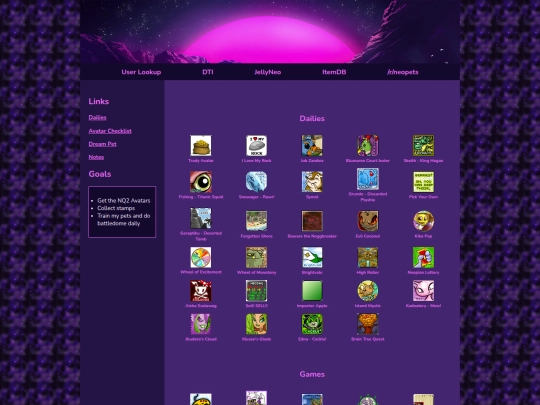Click the Jhudora's Cloud icon
This screenshot has height=405, width=540.
coord(201,324)
